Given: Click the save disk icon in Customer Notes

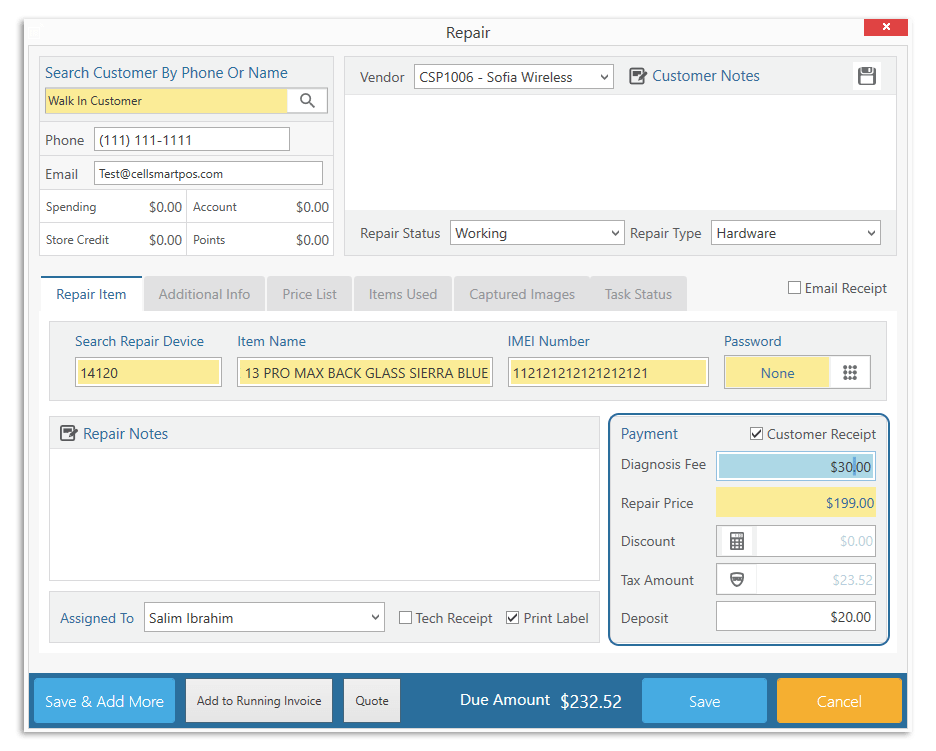Looking at the screenshot, I should click(867, 76).
